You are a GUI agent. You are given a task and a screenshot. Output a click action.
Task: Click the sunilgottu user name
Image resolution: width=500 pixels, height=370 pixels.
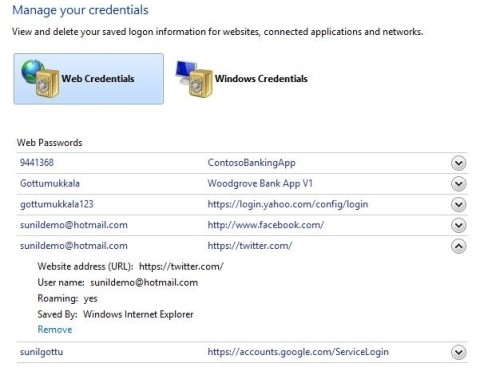click(41, 352)
